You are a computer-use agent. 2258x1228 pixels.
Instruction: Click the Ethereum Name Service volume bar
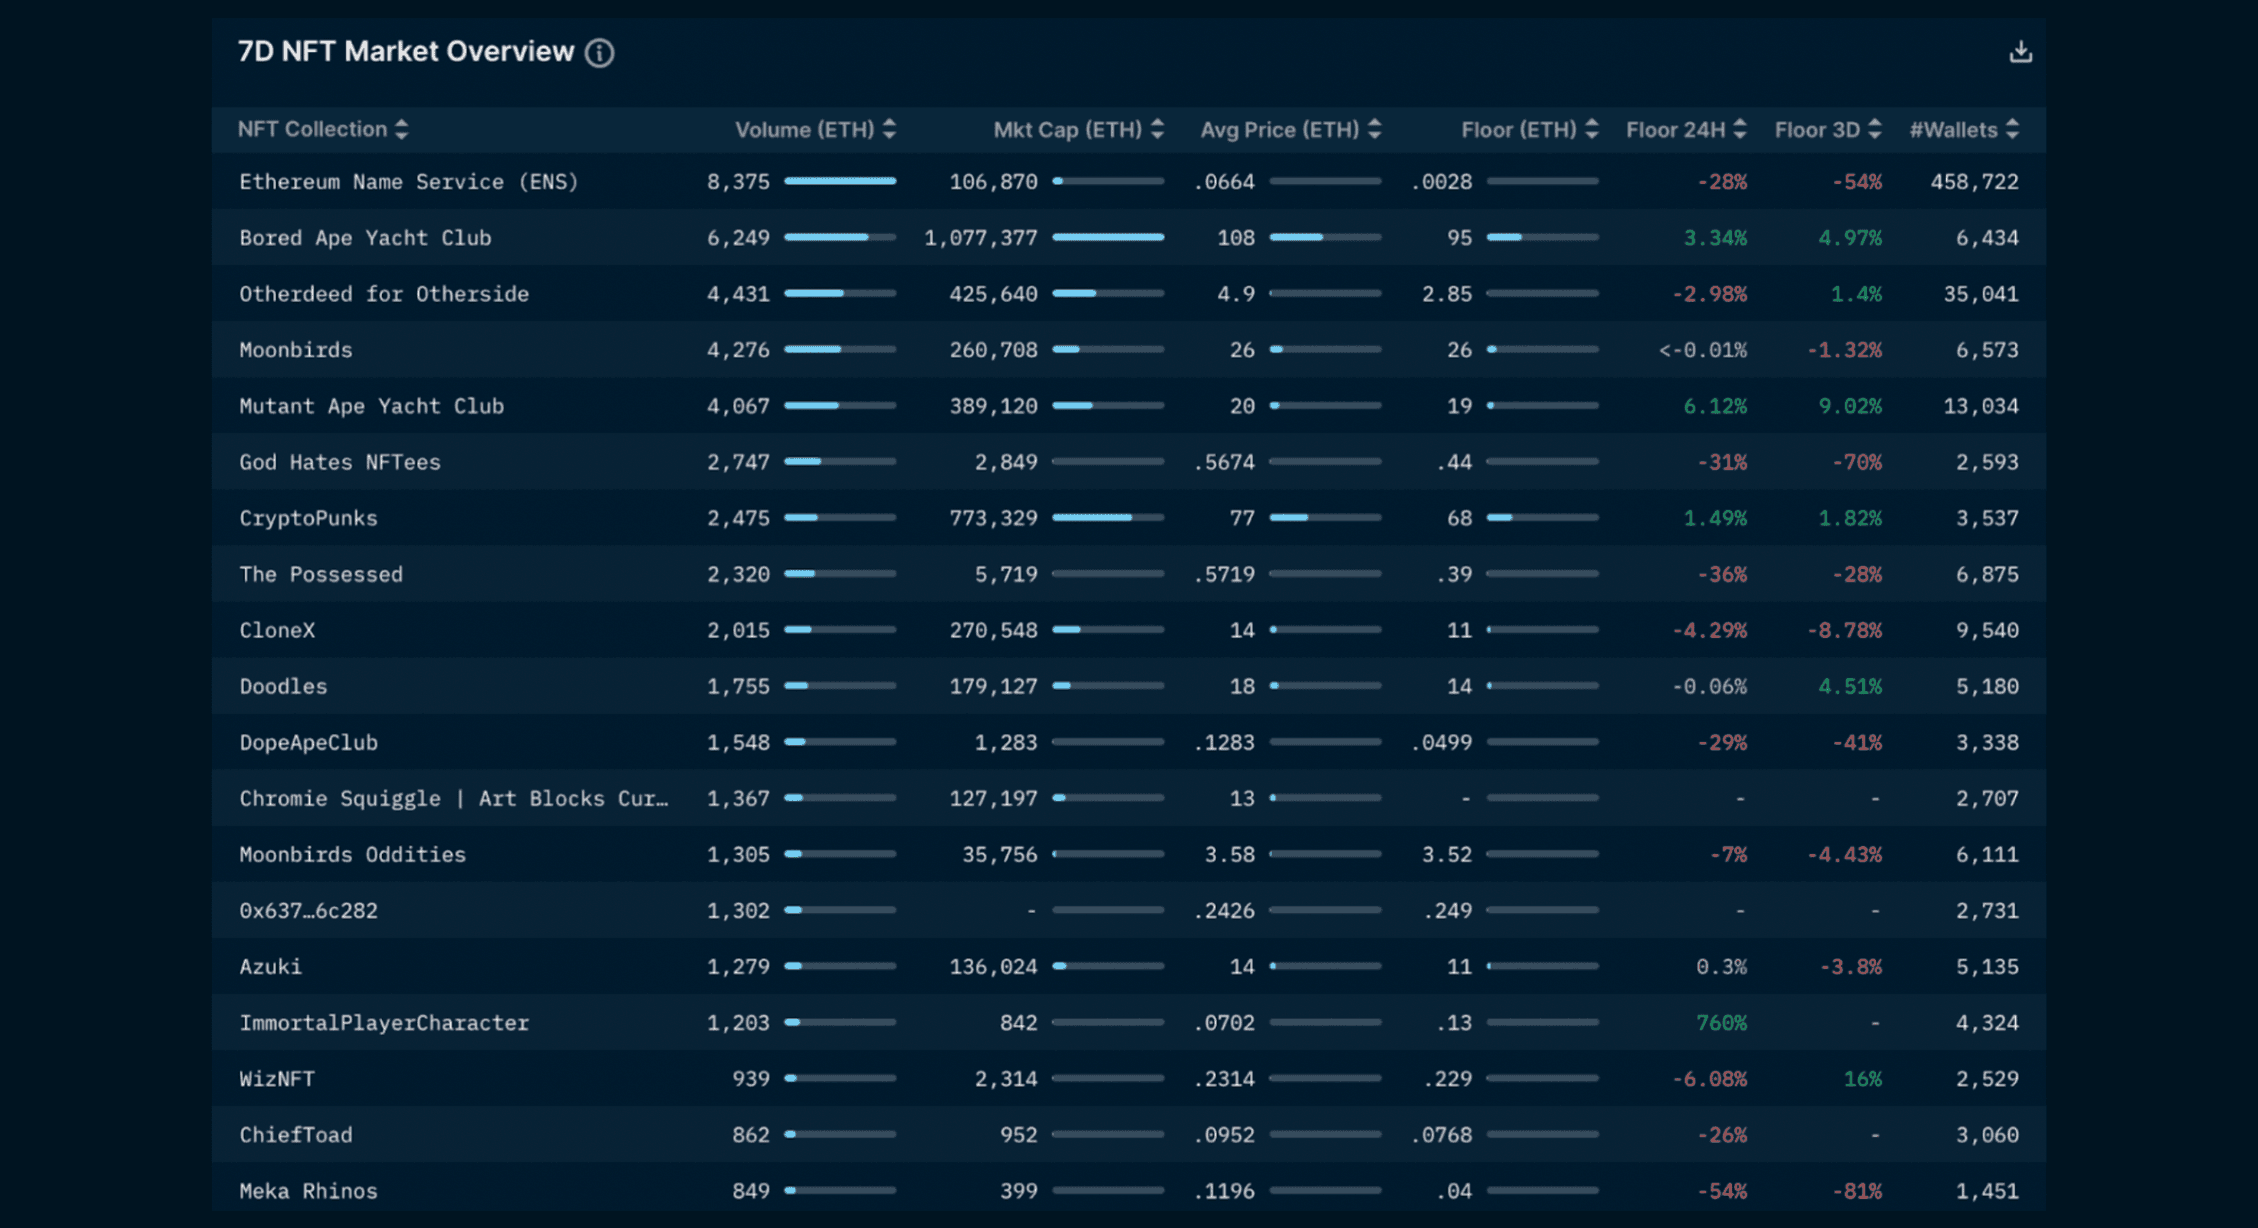[840, 181]
